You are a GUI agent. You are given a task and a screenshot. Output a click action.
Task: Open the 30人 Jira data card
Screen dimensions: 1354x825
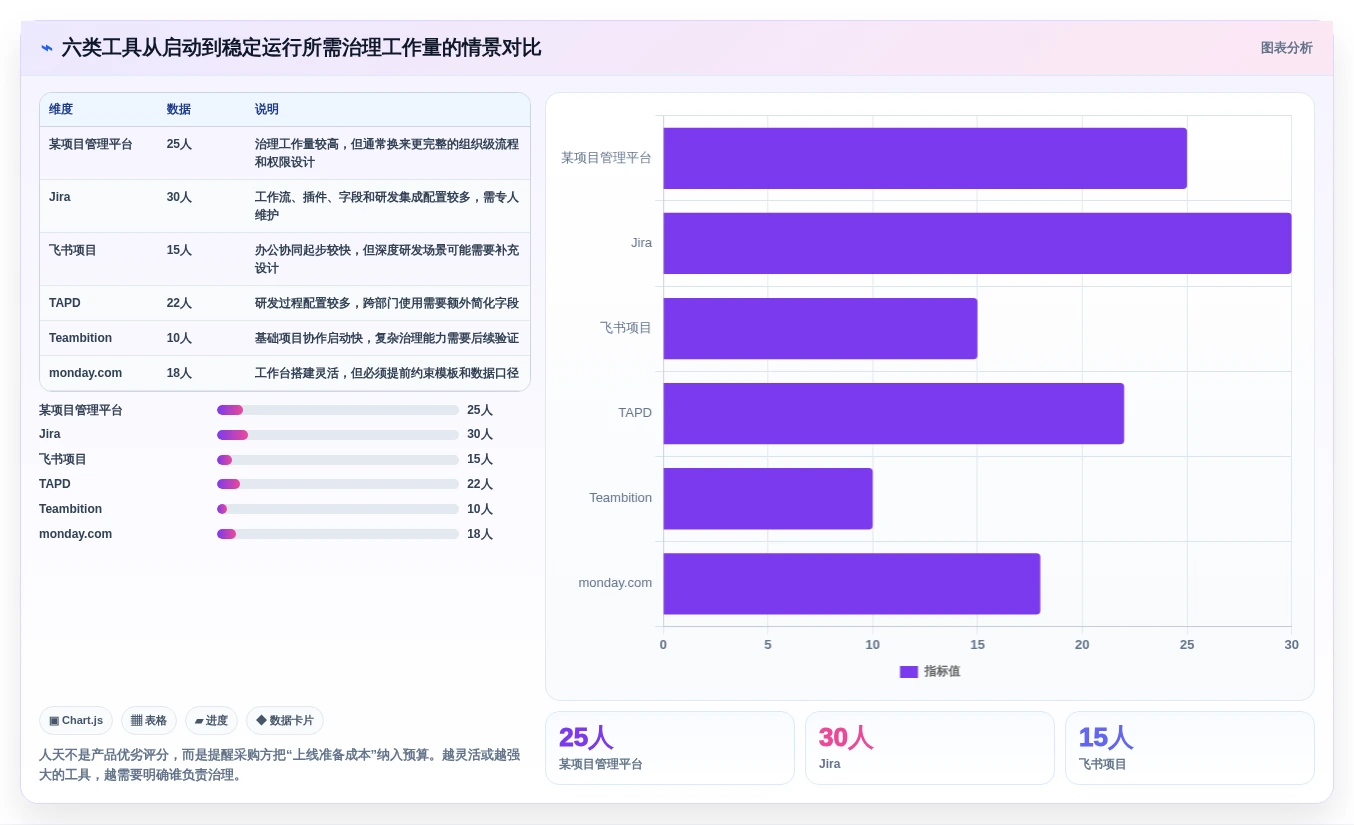pyautogui.click(x=930, y=748)
